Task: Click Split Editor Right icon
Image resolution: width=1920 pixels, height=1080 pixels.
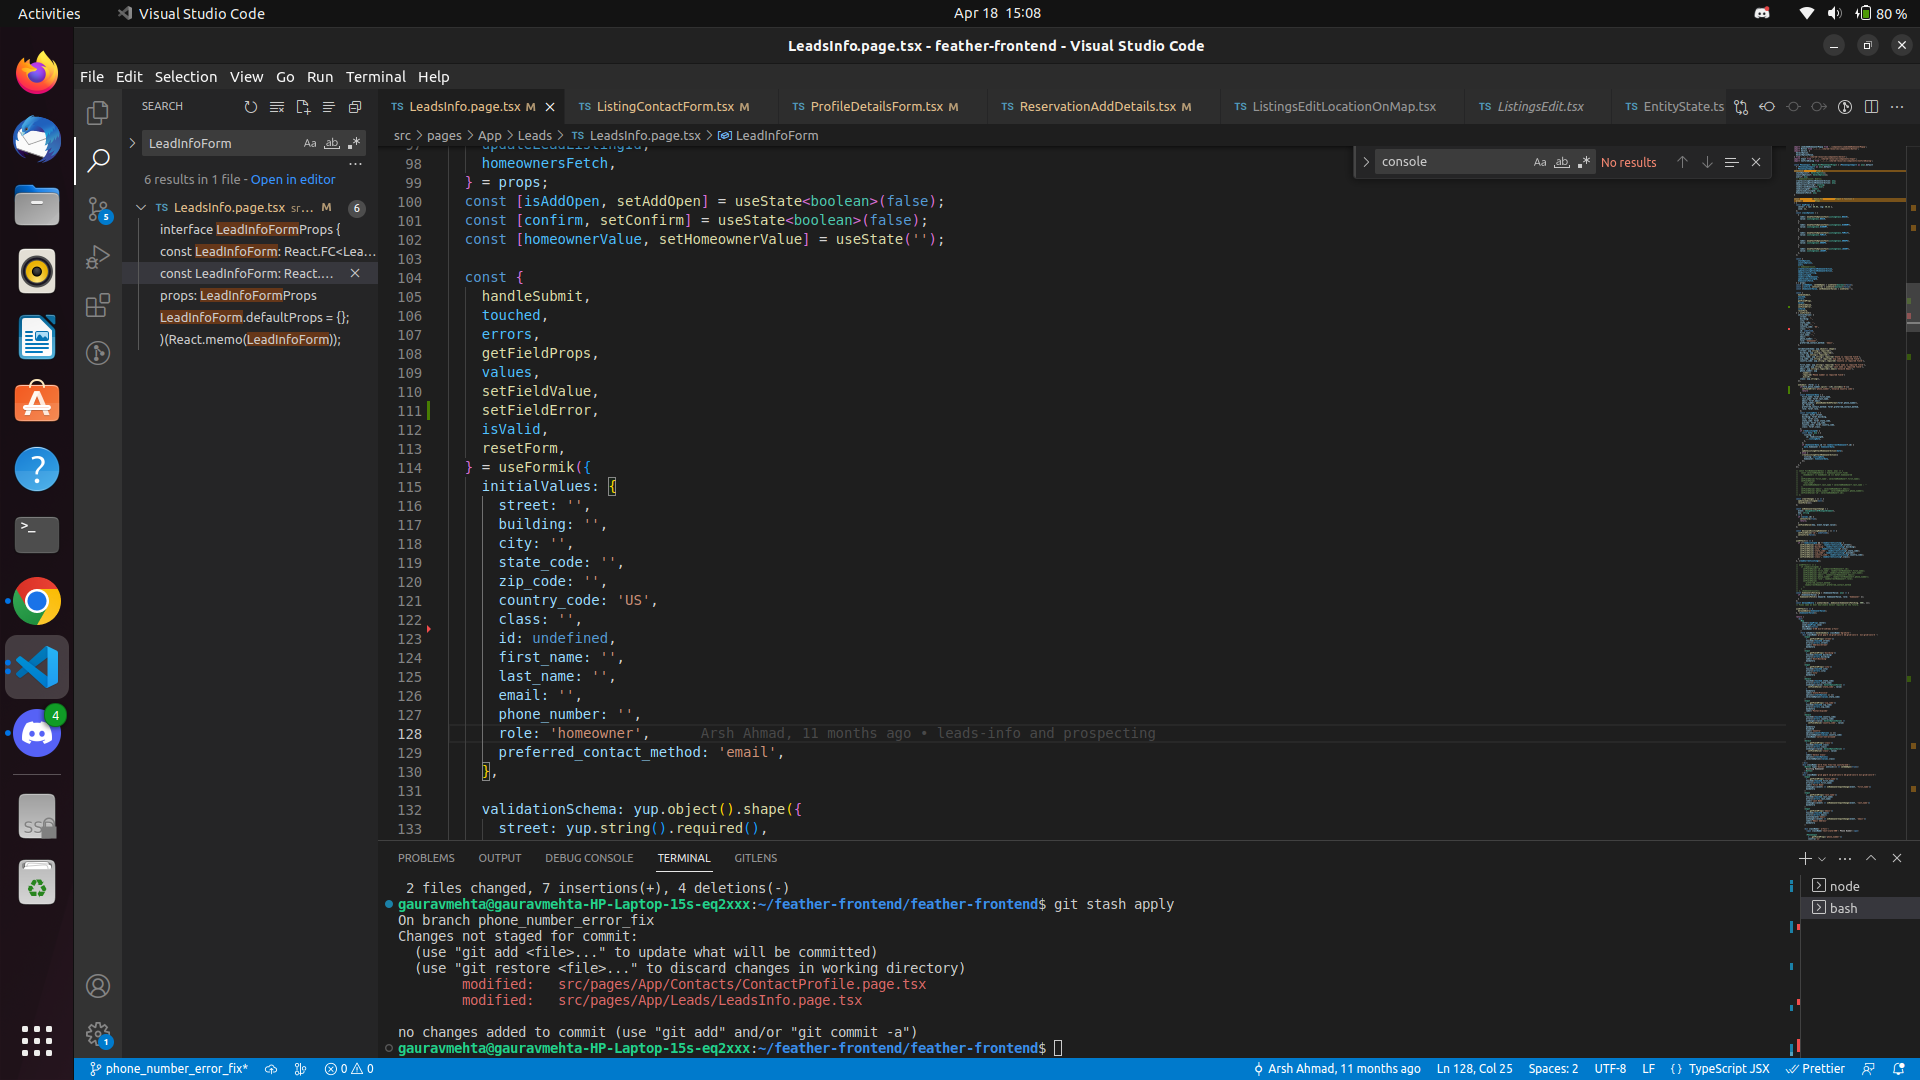Action: coord(1871,107)
